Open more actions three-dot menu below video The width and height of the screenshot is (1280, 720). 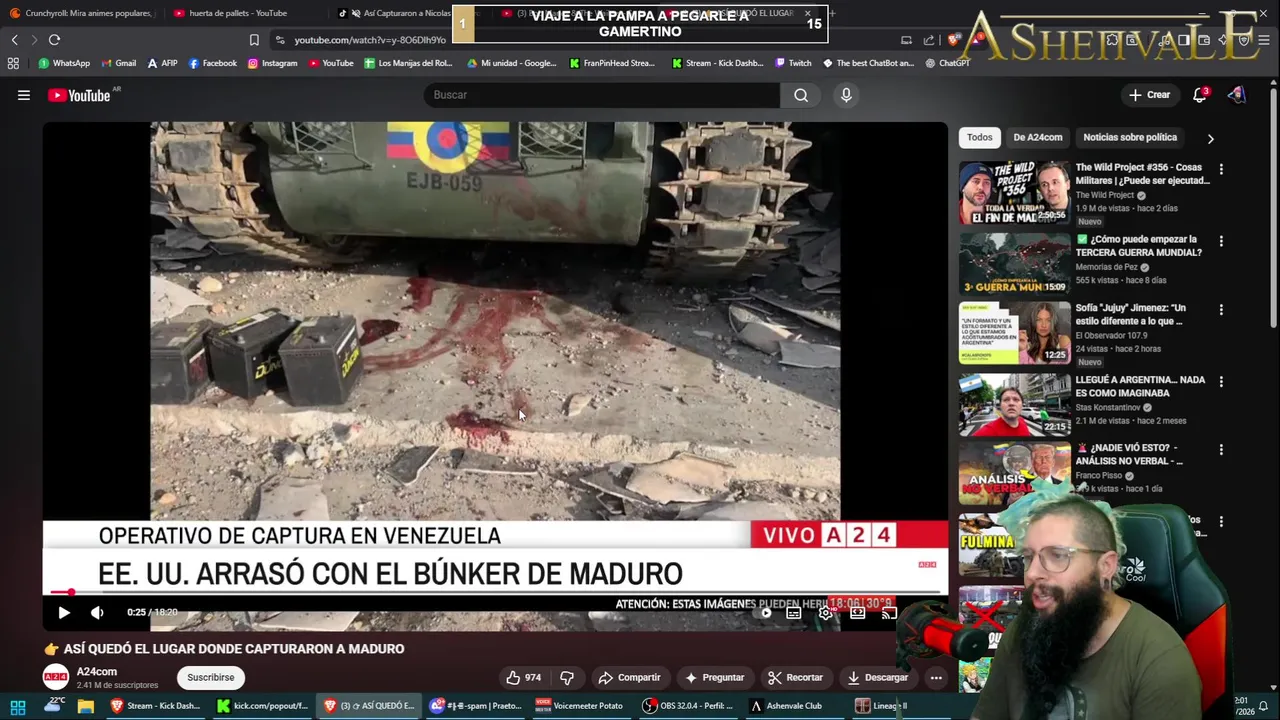pyautogui.click(x=936, y=677)
